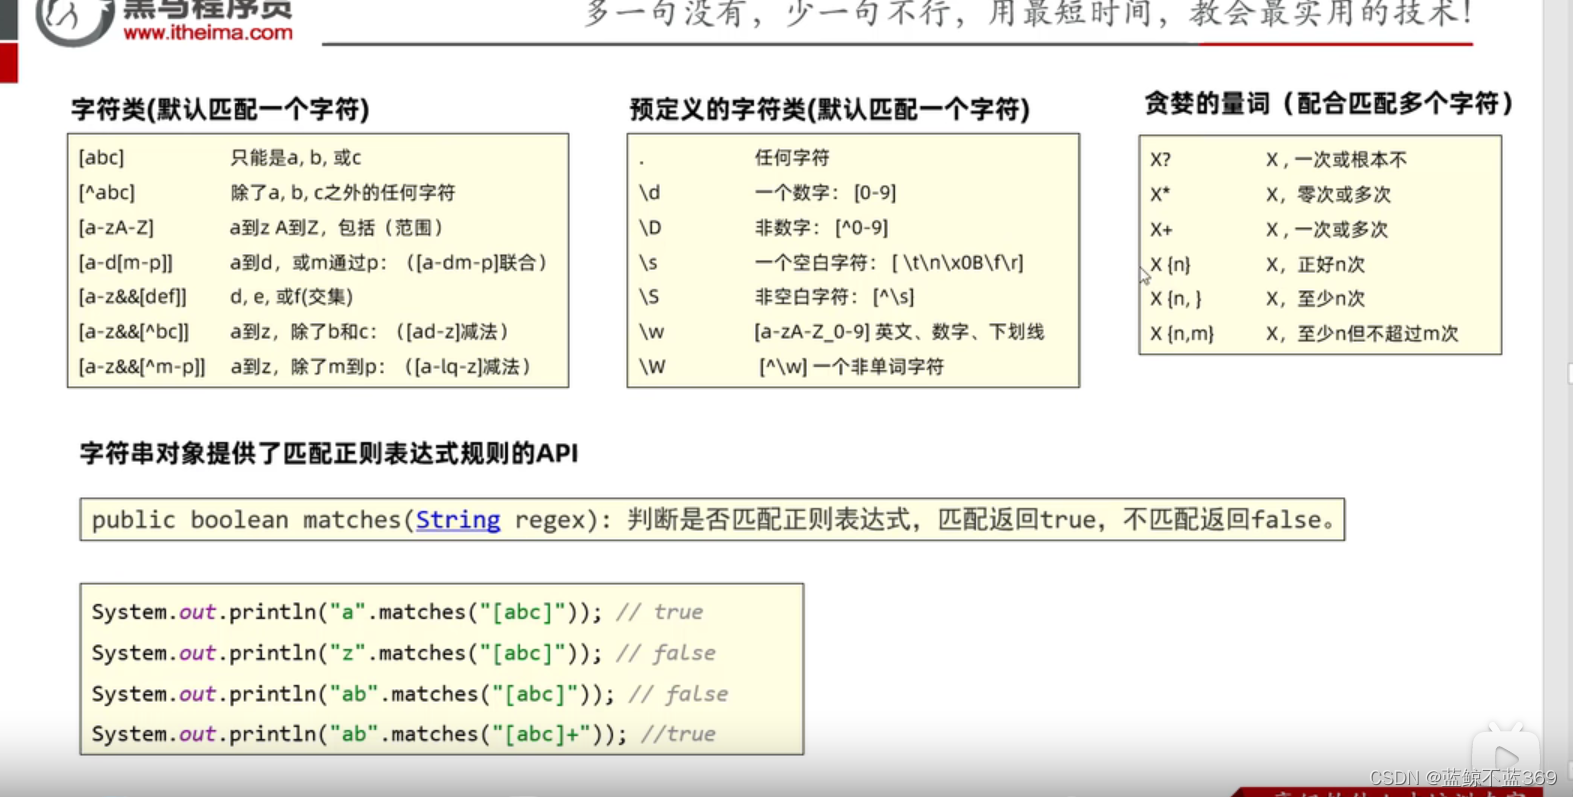Click the uppercase \D predefined class symbol
Screen dimensions: 1573x797
[651, 227]
